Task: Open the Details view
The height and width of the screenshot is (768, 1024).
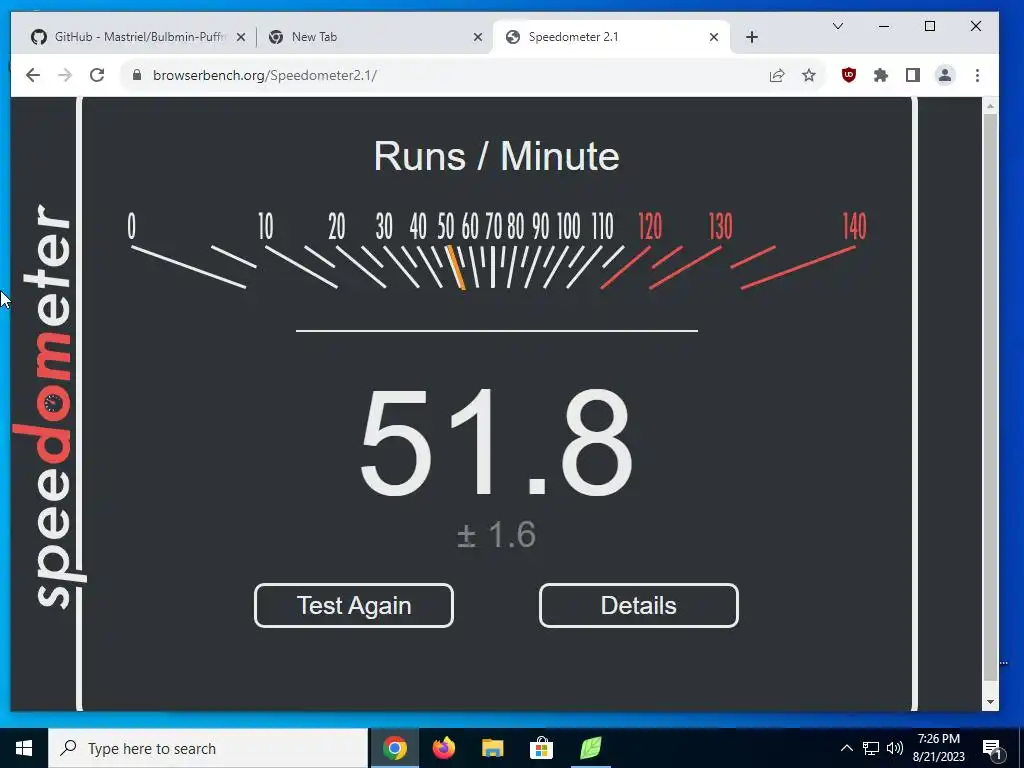Action: tap(639, 605)
